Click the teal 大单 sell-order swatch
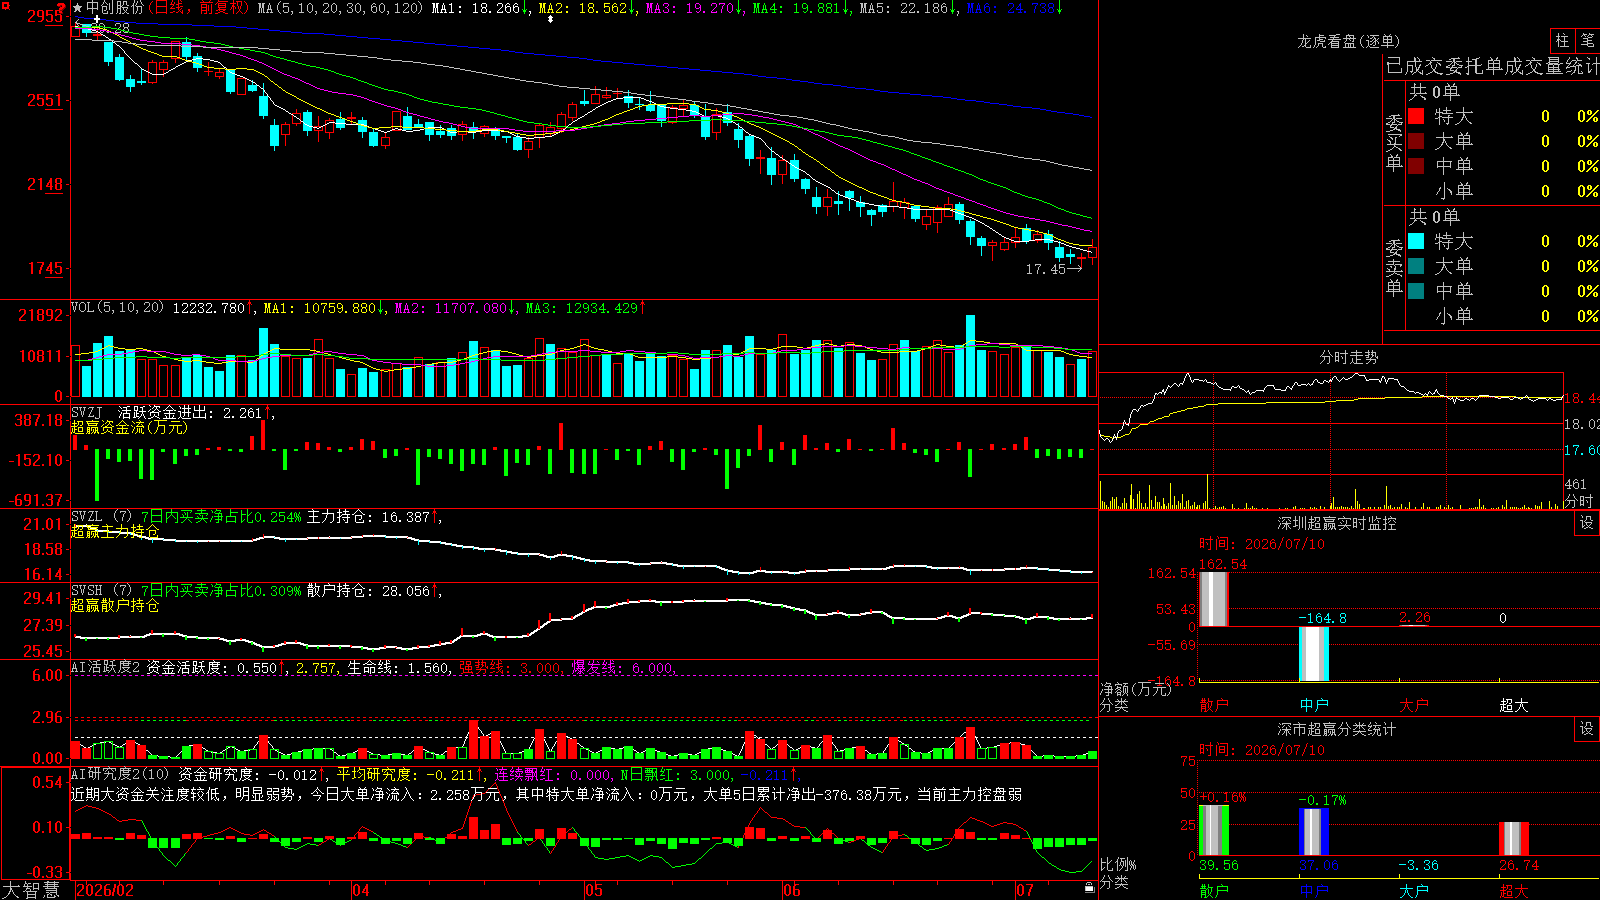This screenshot has width=1600, height=900. 1416,266
